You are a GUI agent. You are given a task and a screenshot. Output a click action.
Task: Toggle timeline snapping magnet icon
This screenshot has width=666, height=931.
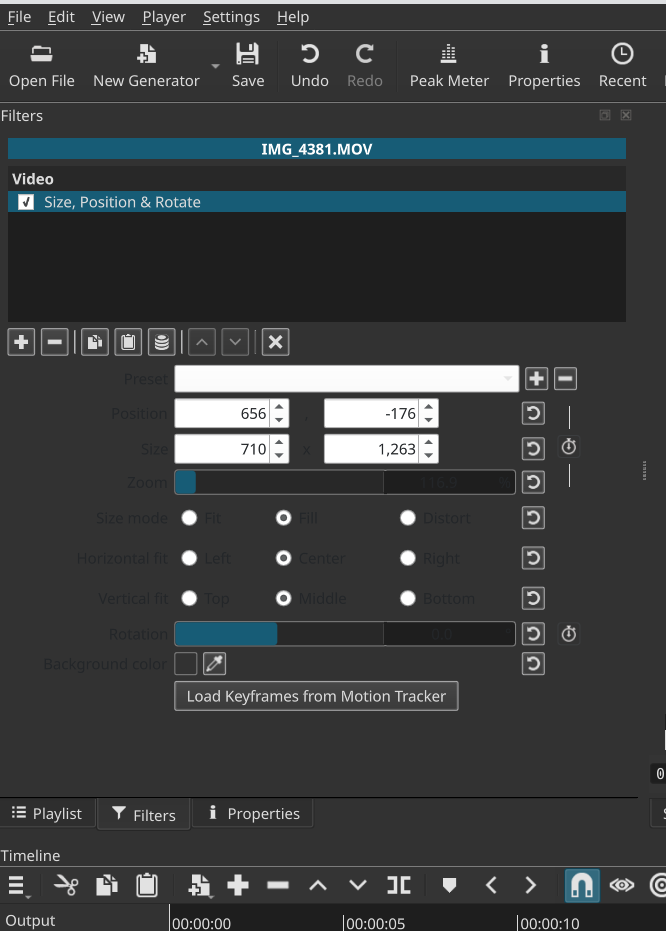pos(581,885)
